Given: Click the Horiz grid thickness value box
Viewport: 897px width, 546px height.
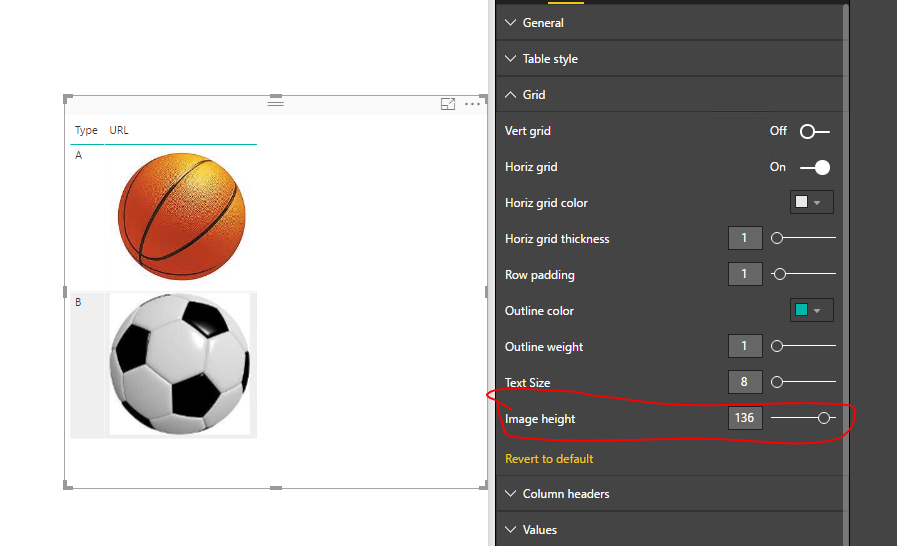Looking at the screenshot, I should coord(745,238).
